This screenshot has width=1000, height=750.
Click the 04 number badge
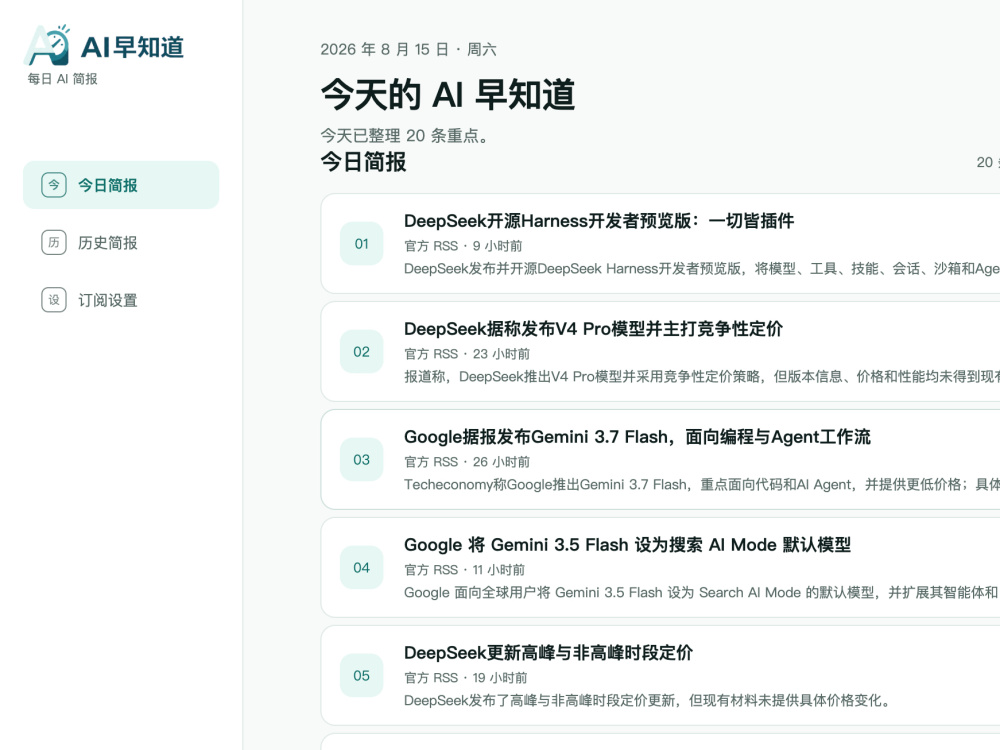pos(362,568)
